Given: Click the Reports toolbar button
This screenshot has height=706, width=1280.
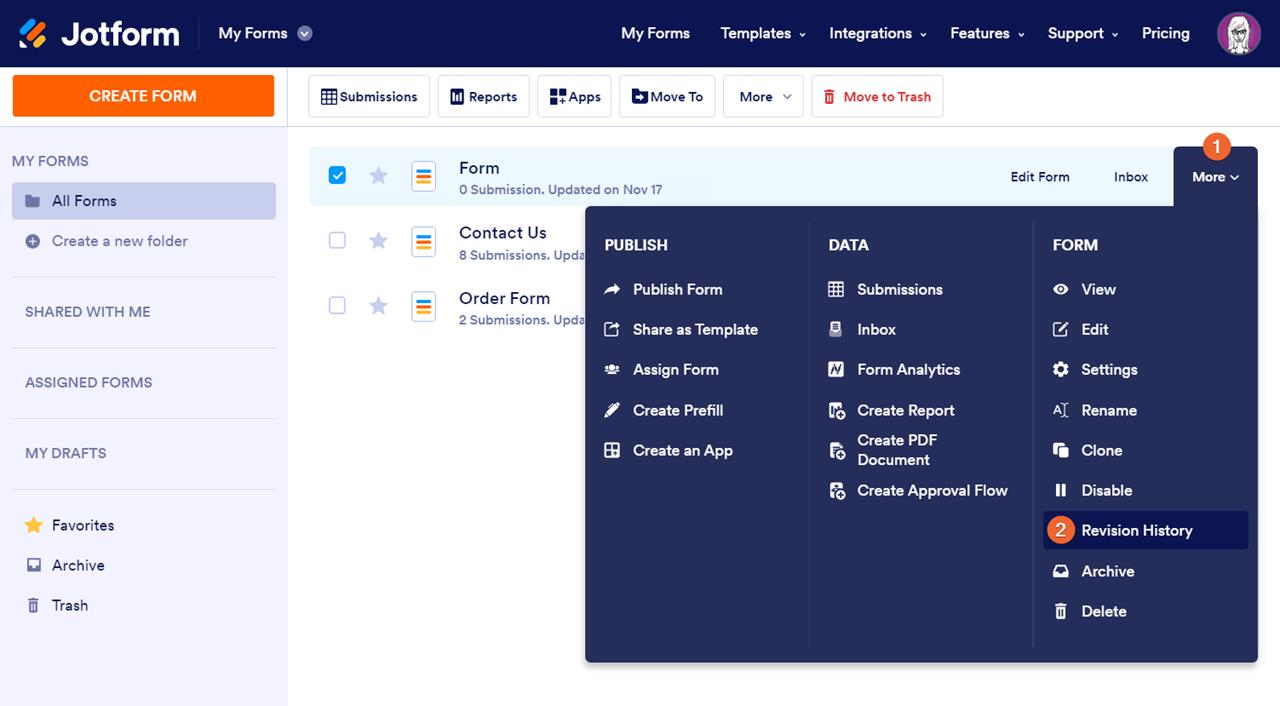Looking at the screenshot, I should tap(484, 96).
